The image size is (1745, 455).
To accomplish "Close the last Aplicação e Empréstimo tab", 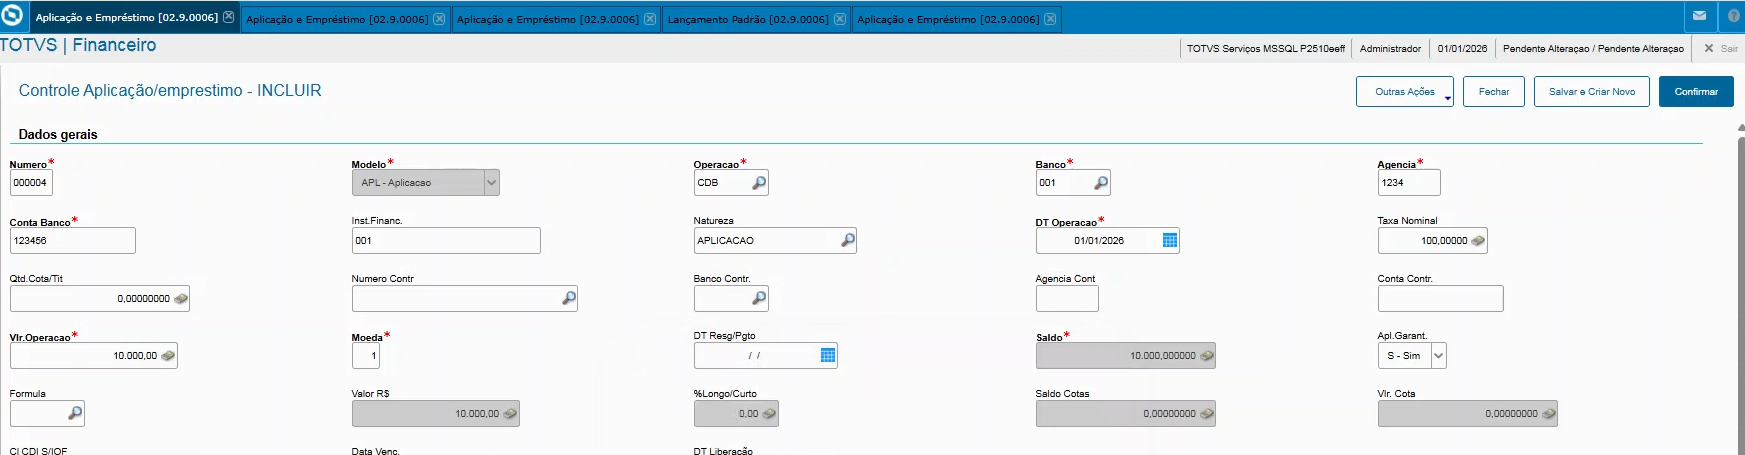I will click(1050, 19).
